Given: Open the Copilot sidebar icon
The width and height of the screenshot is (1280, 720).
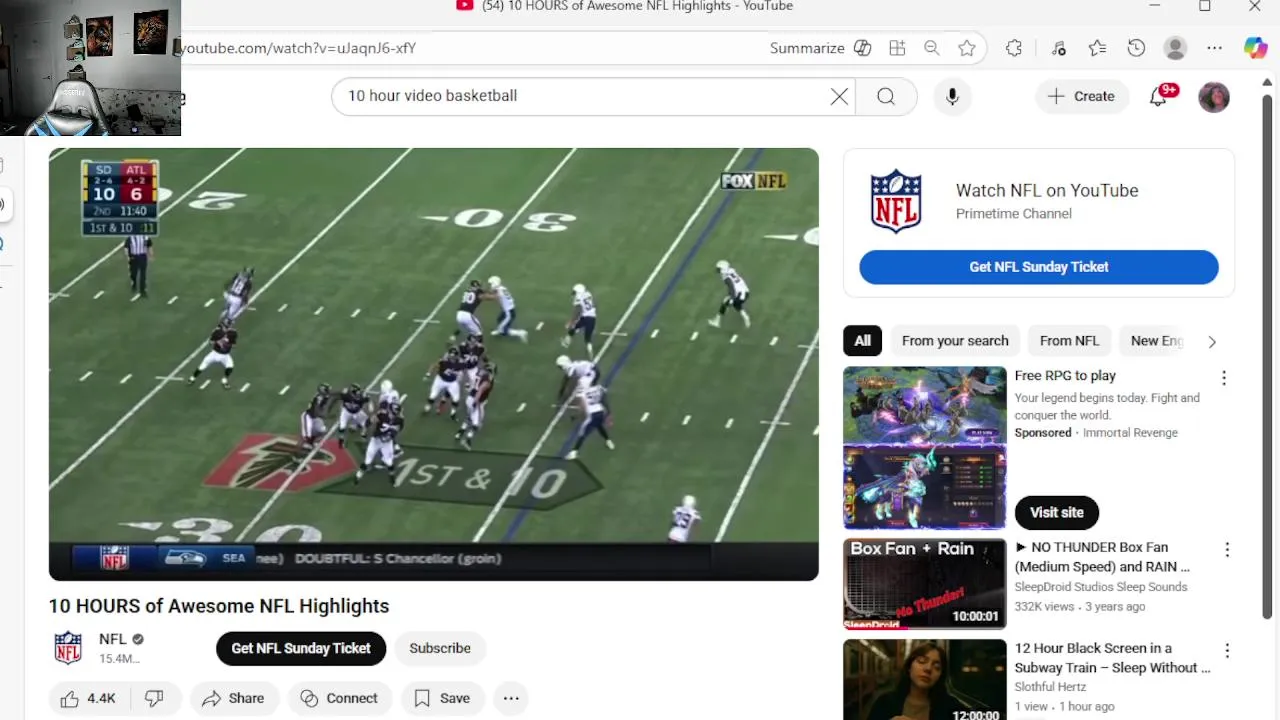Looking at the screenshot, I should tap(1255, 48).
